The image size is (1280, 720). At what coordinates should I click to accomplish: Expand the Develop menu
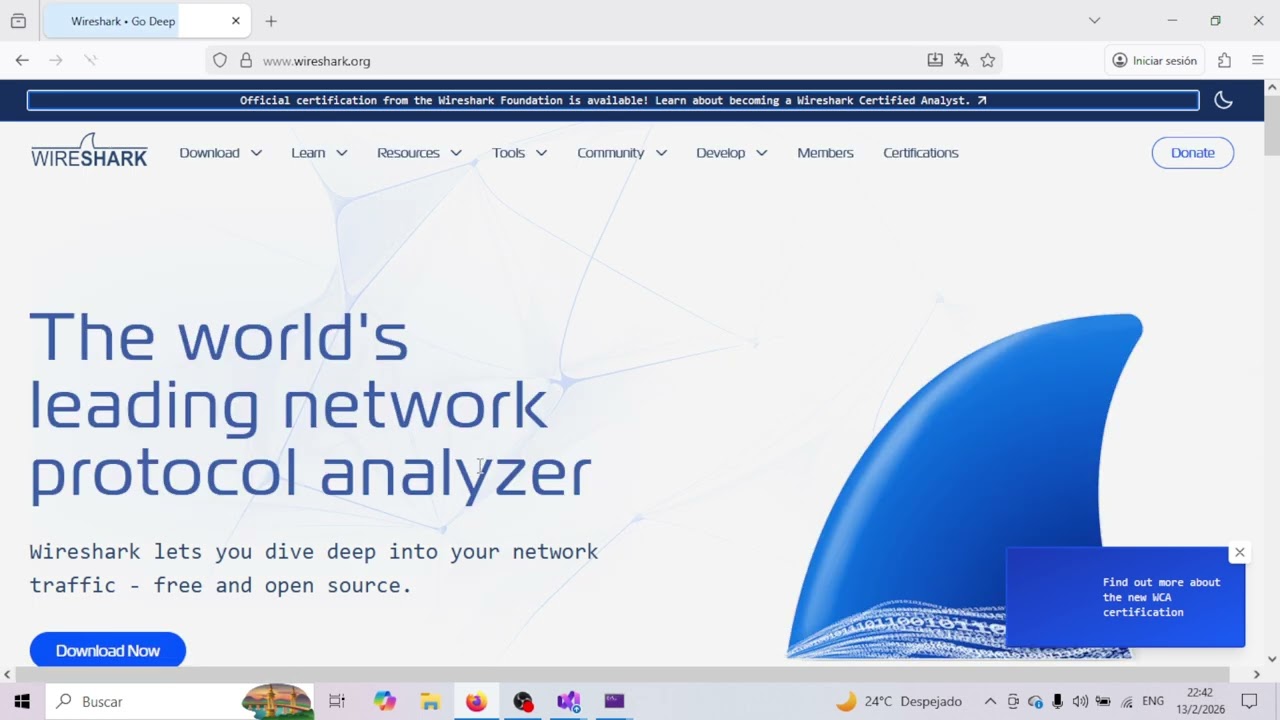tap(732, 153)
